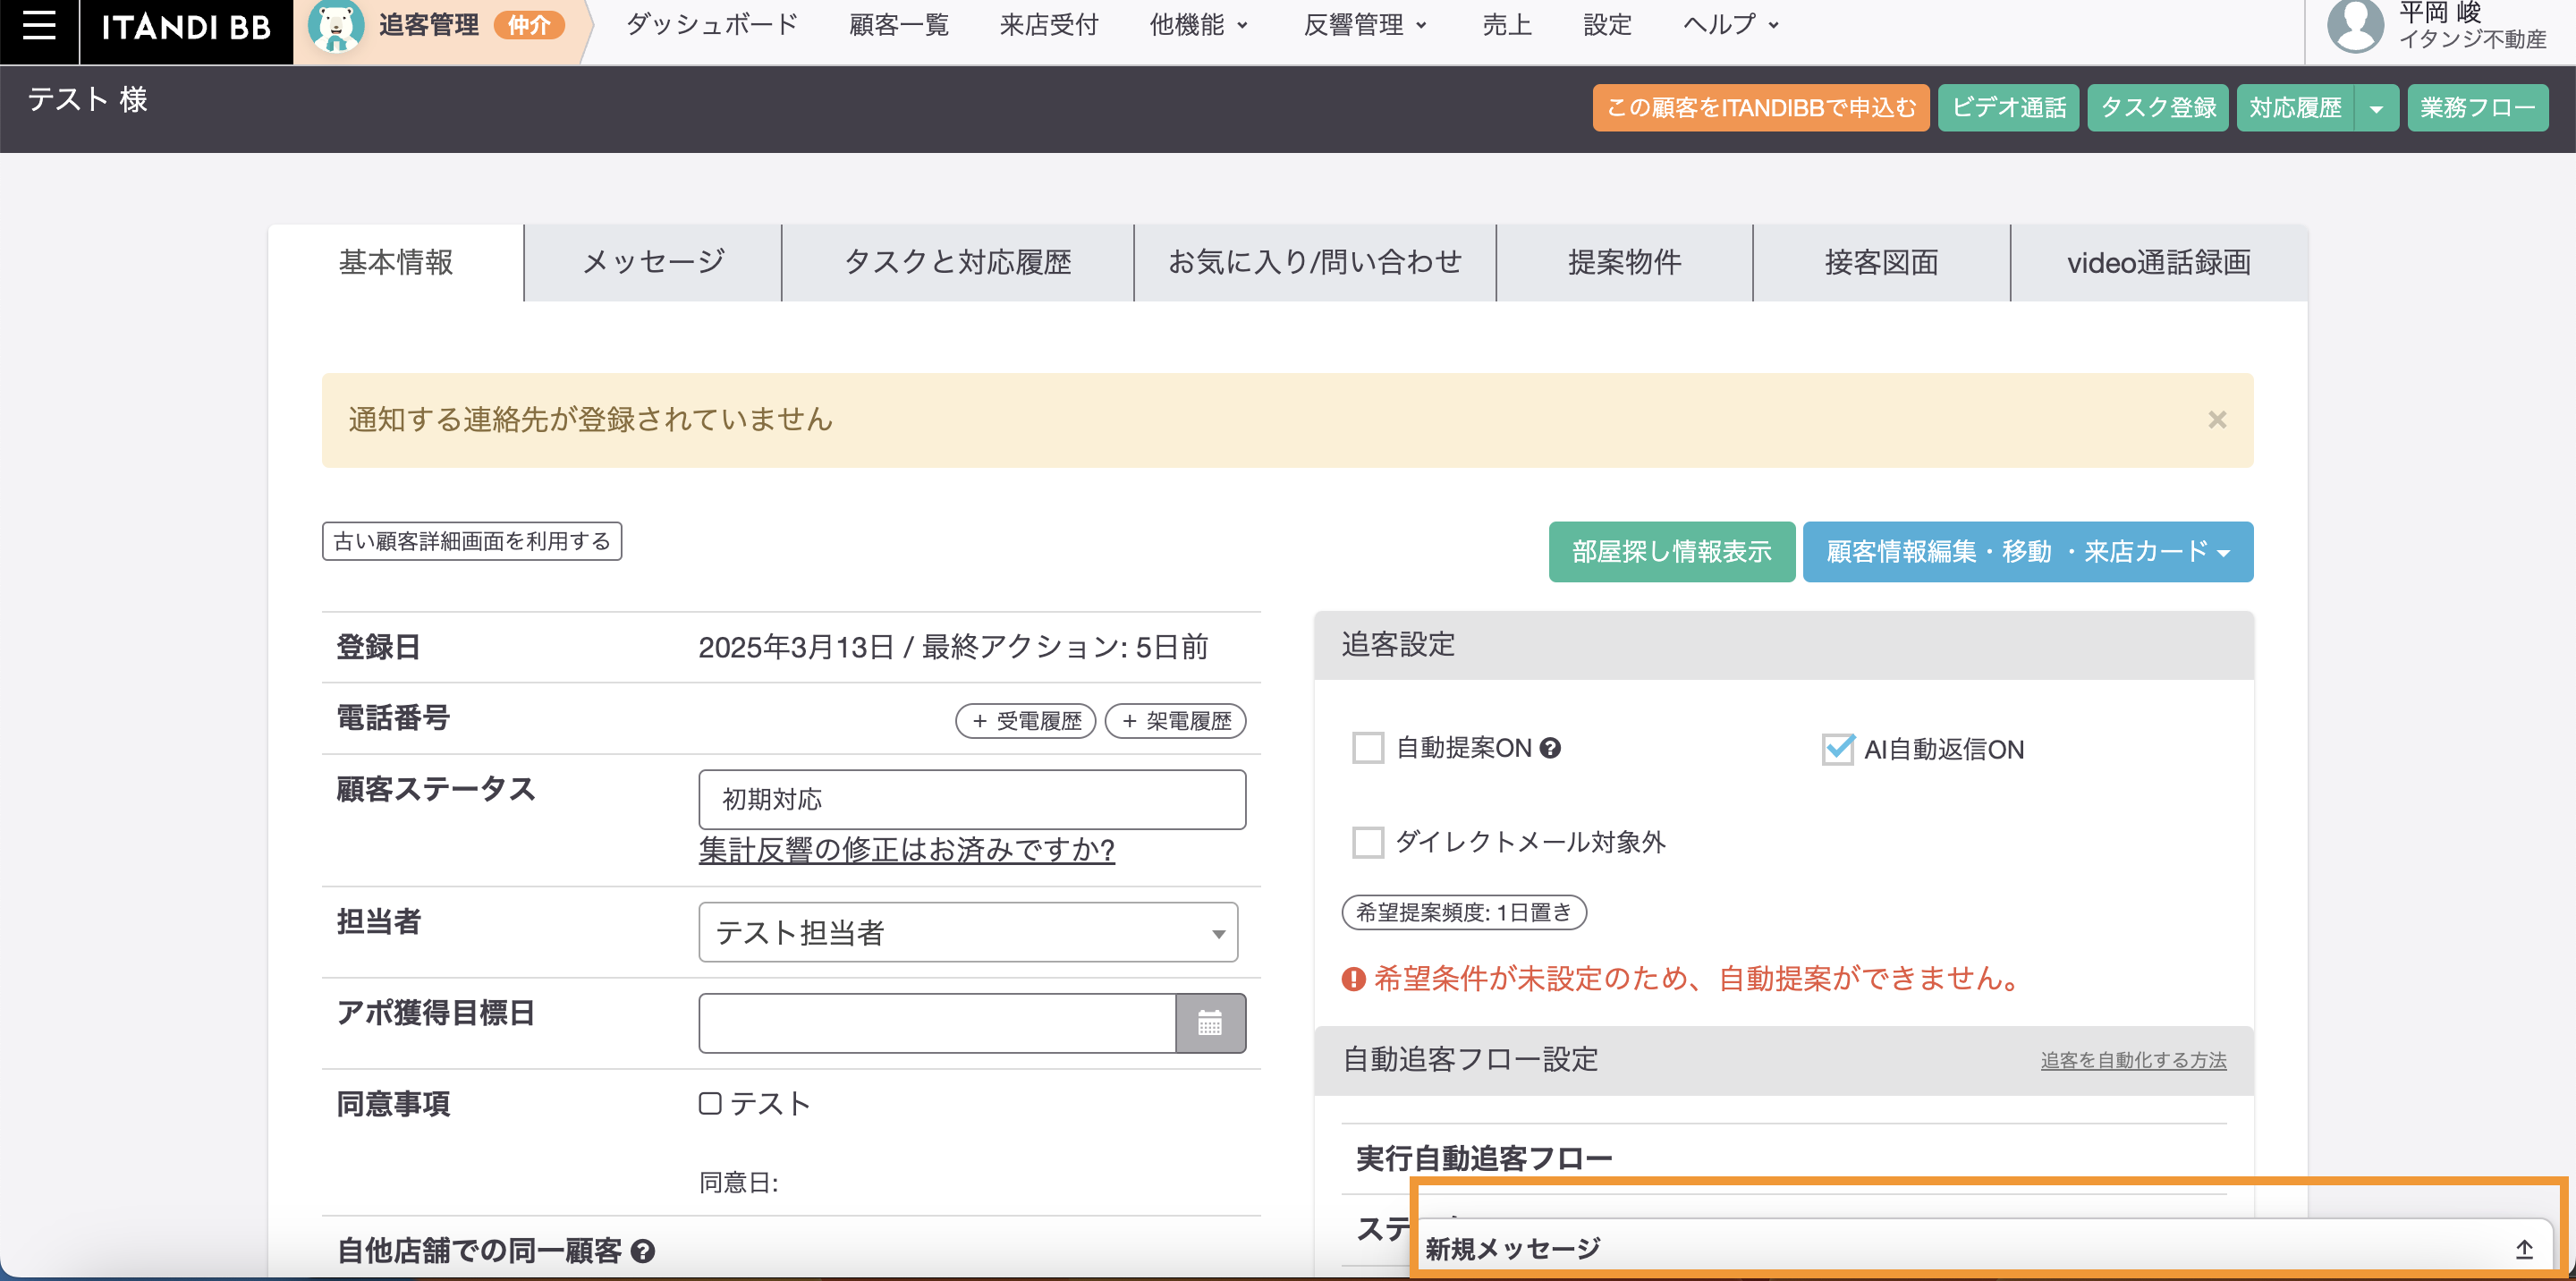Select the 基本情報 tab
This screenshot has width=2576, height=1281.
click(396, 263)
